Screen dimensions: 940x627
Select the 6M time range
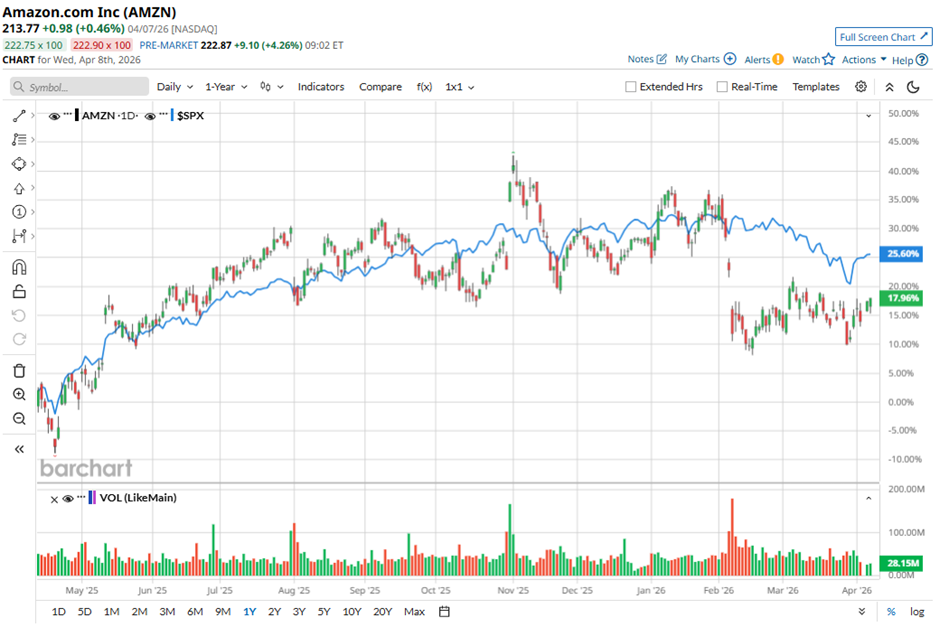click(x=195, y=611)
